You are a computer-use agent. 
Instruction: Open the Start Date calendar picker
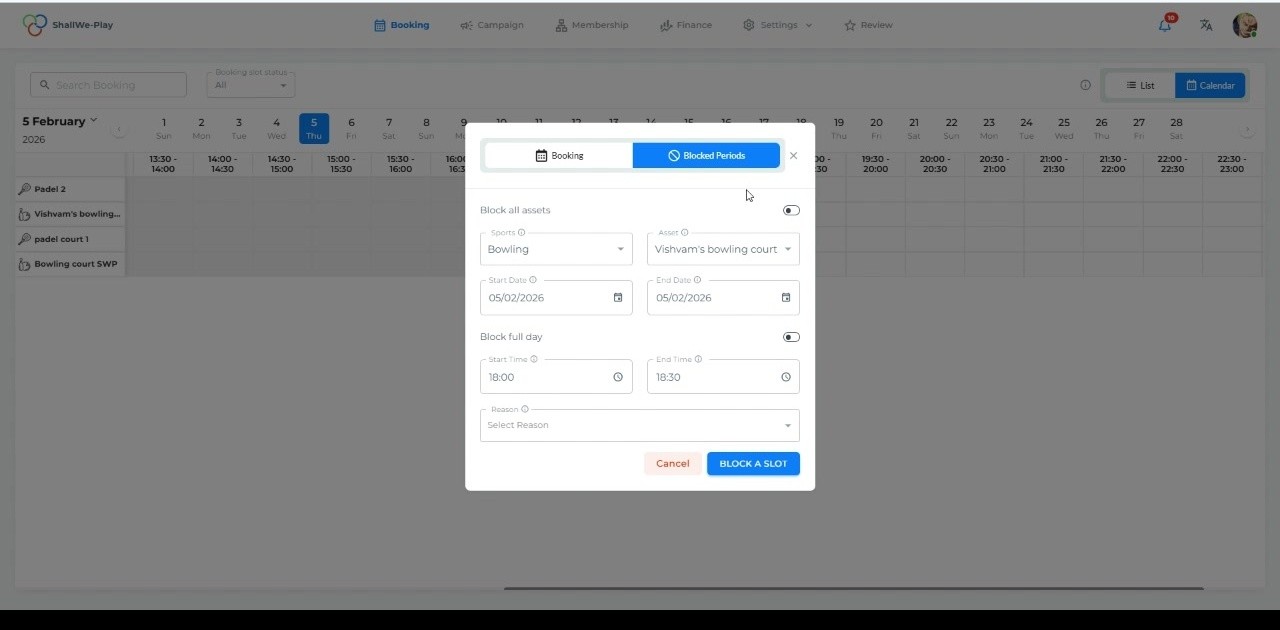click(618, 297)
